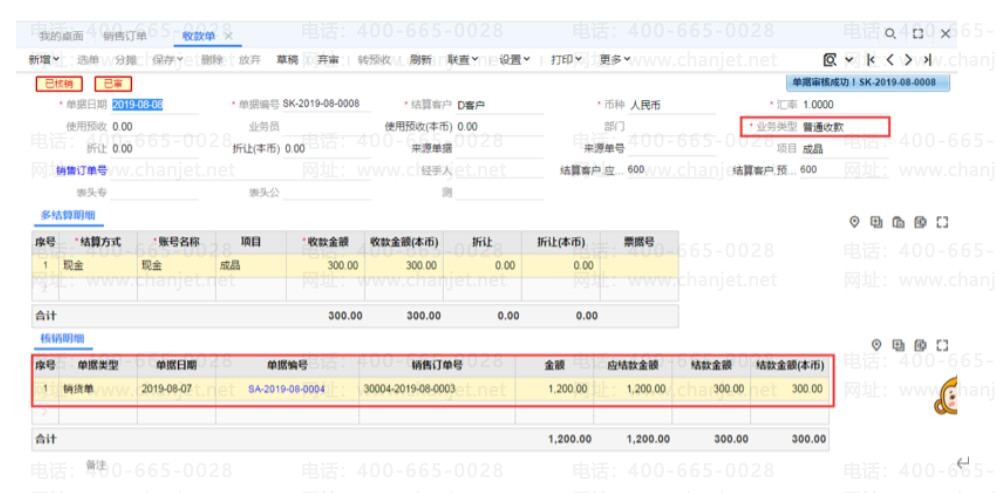Click the 放弃 toolbar button
This screenshot has height=493, width=996.
(250, 60)
